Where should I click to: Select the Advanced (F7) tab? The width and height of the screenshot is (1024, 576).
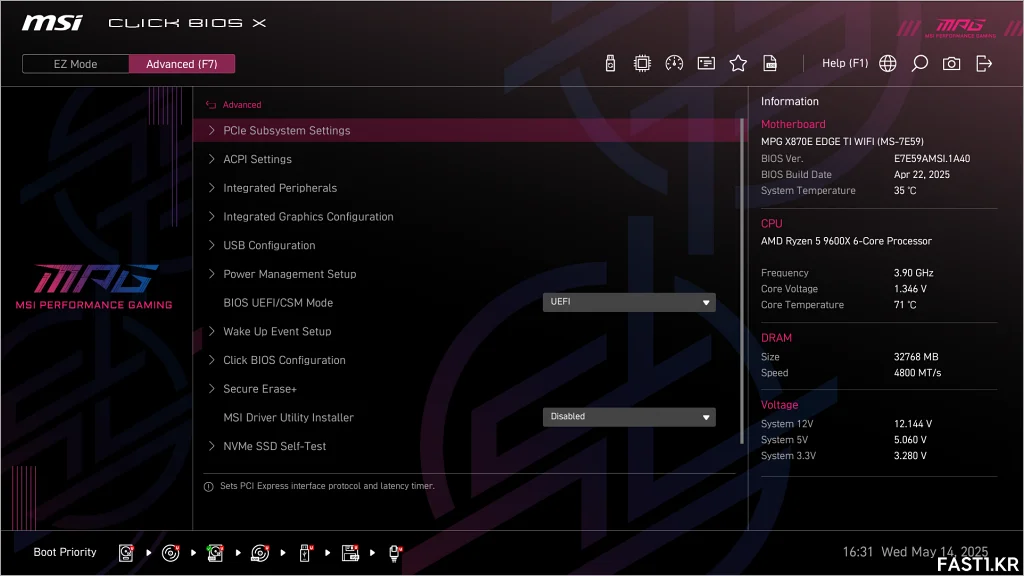pyautogui.click(x=182, y=64)
